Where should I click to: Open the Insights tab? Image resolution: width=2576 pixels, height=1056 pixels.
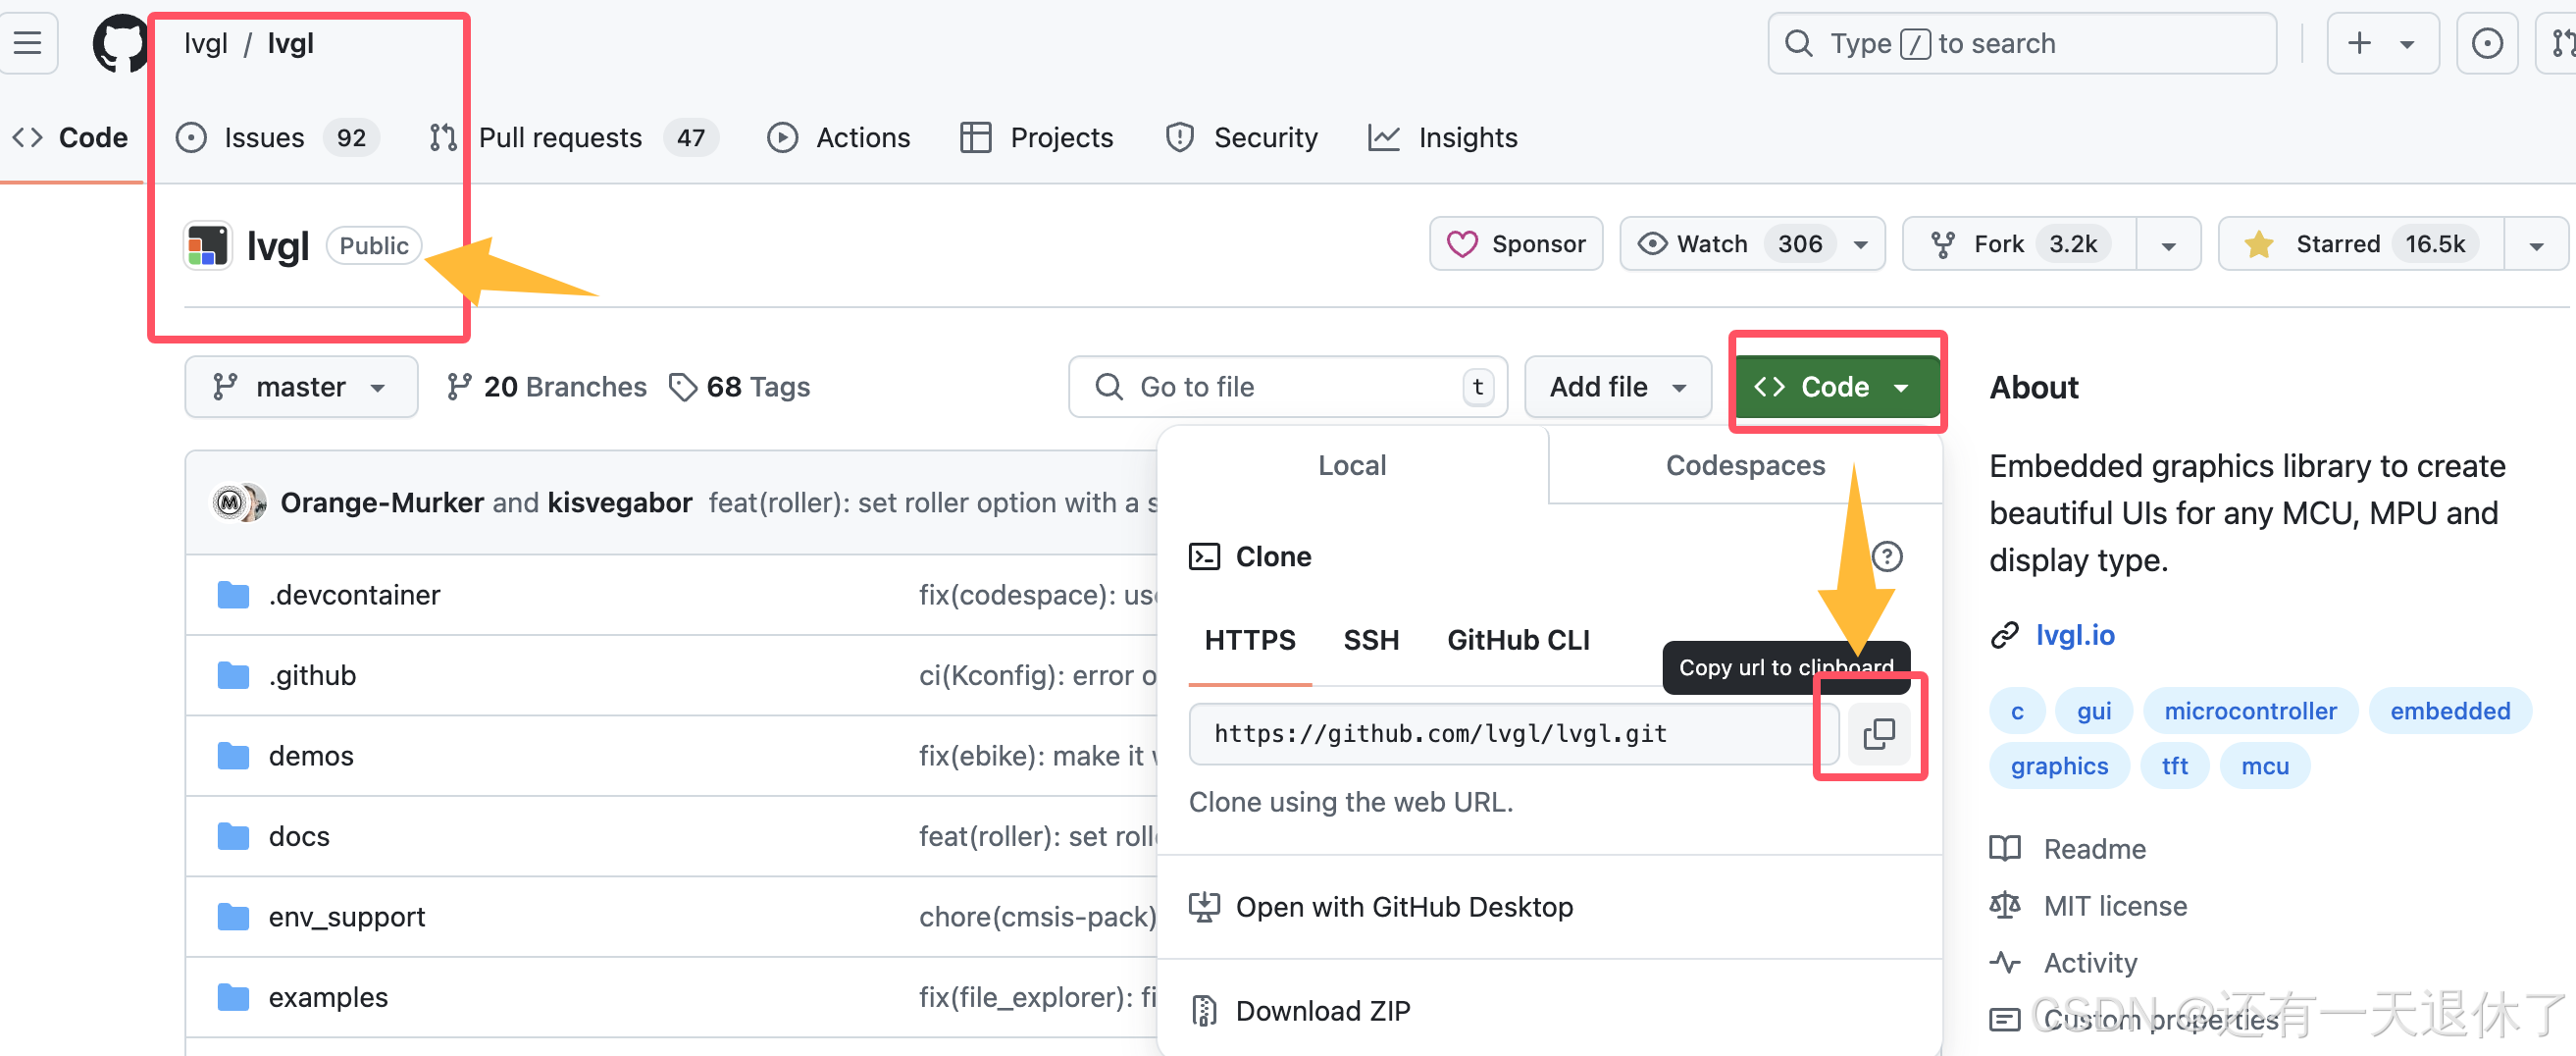click(1443, 137)
